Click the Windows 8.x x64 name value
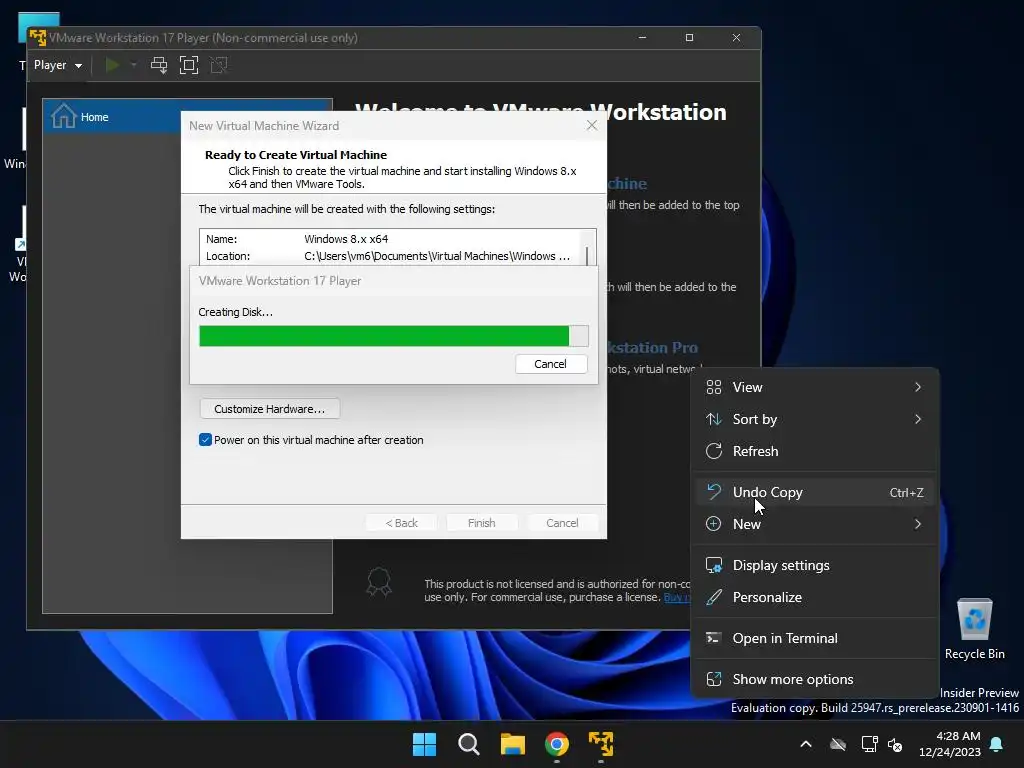 click(x=346, y=239)
